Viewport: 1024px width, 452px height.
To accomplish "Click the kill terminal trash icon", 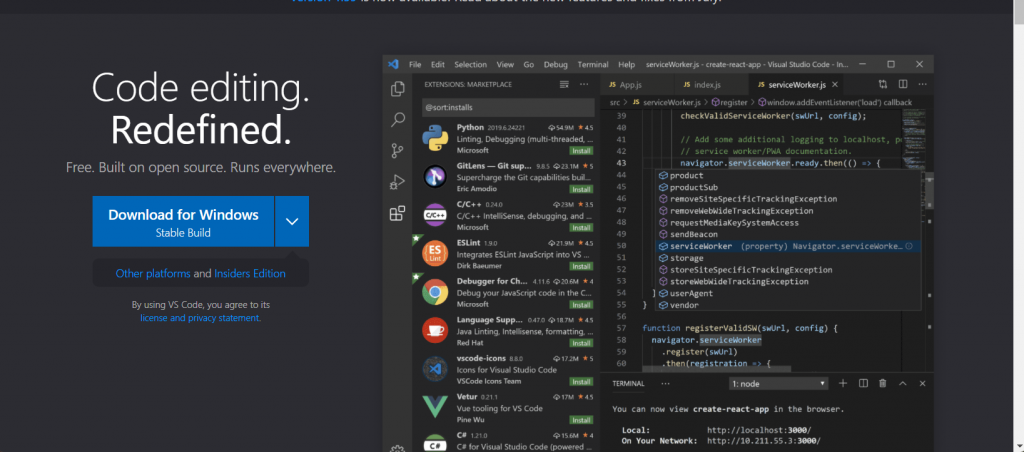I will 882,383.
